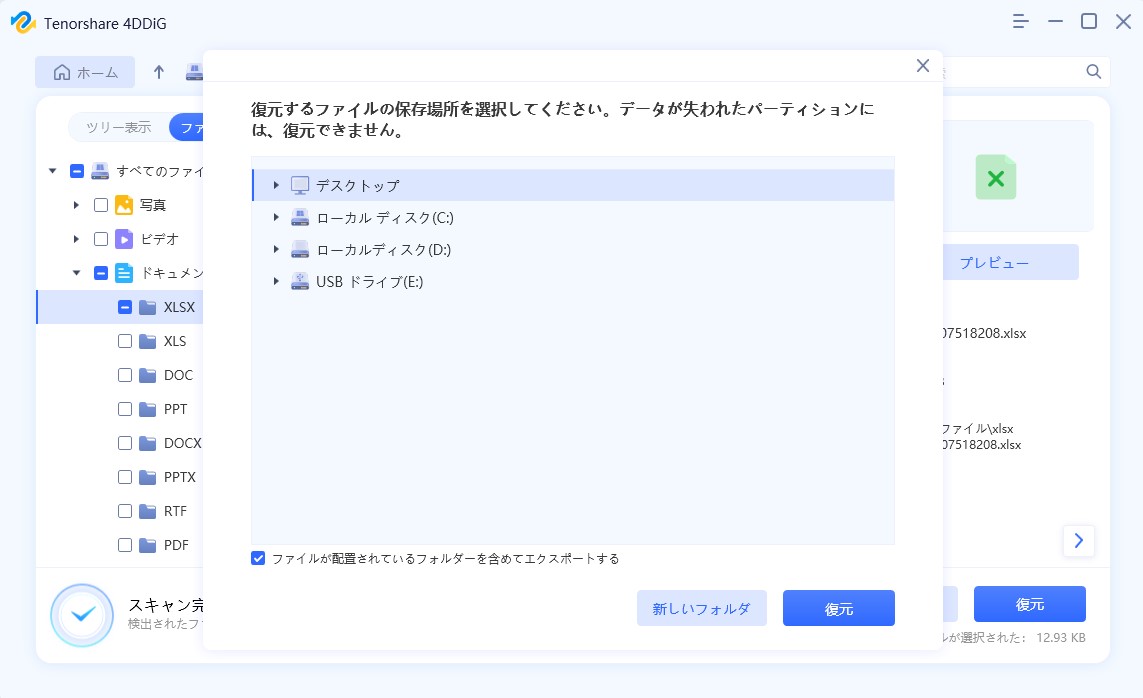Click the ドキュメント document category icon

124,273
